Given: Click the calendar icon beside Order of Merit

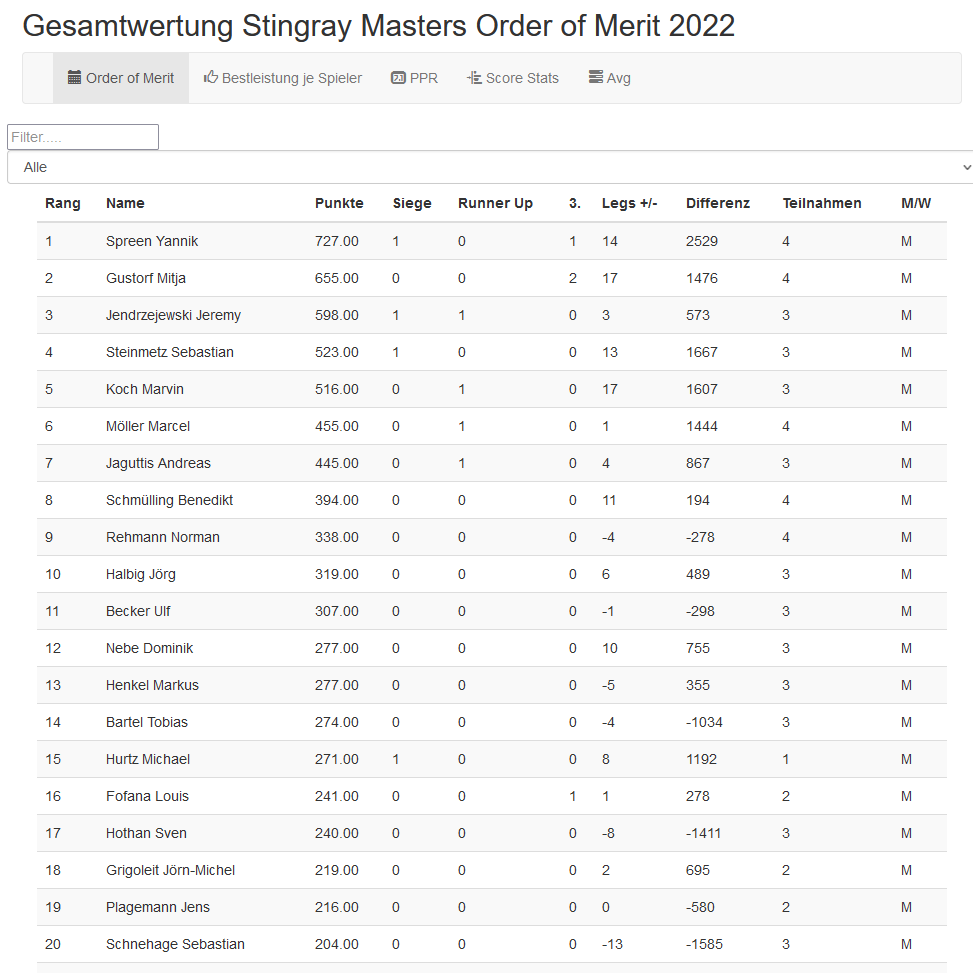Looking at the screenshot, I should coord(74,78).
